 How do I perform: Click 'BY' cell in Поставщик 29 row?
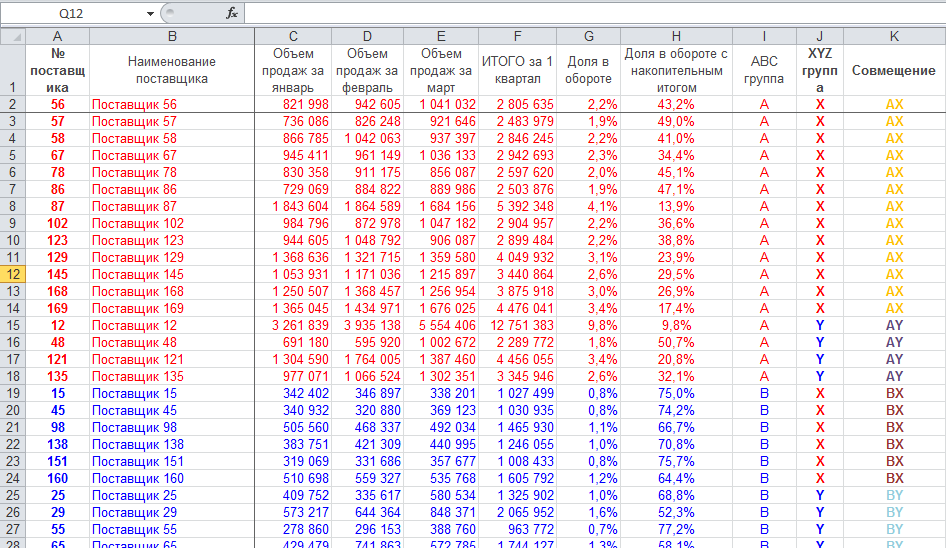pos(894,512)
